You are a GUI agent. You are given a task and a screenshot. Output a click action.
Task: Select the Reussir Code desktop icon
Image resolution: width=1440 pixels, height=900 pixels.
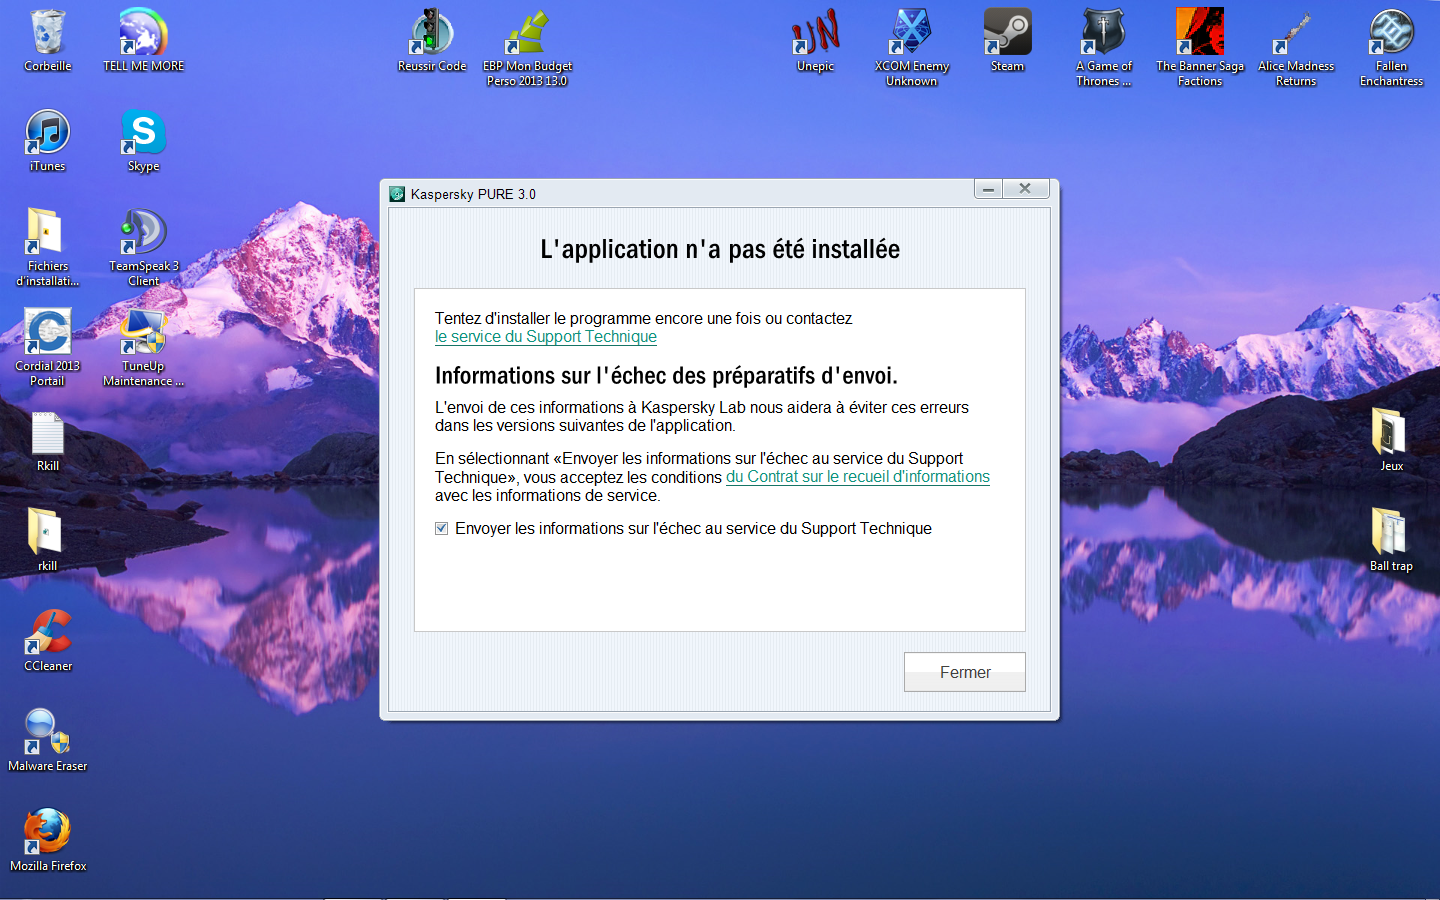[x=432, y=40]
